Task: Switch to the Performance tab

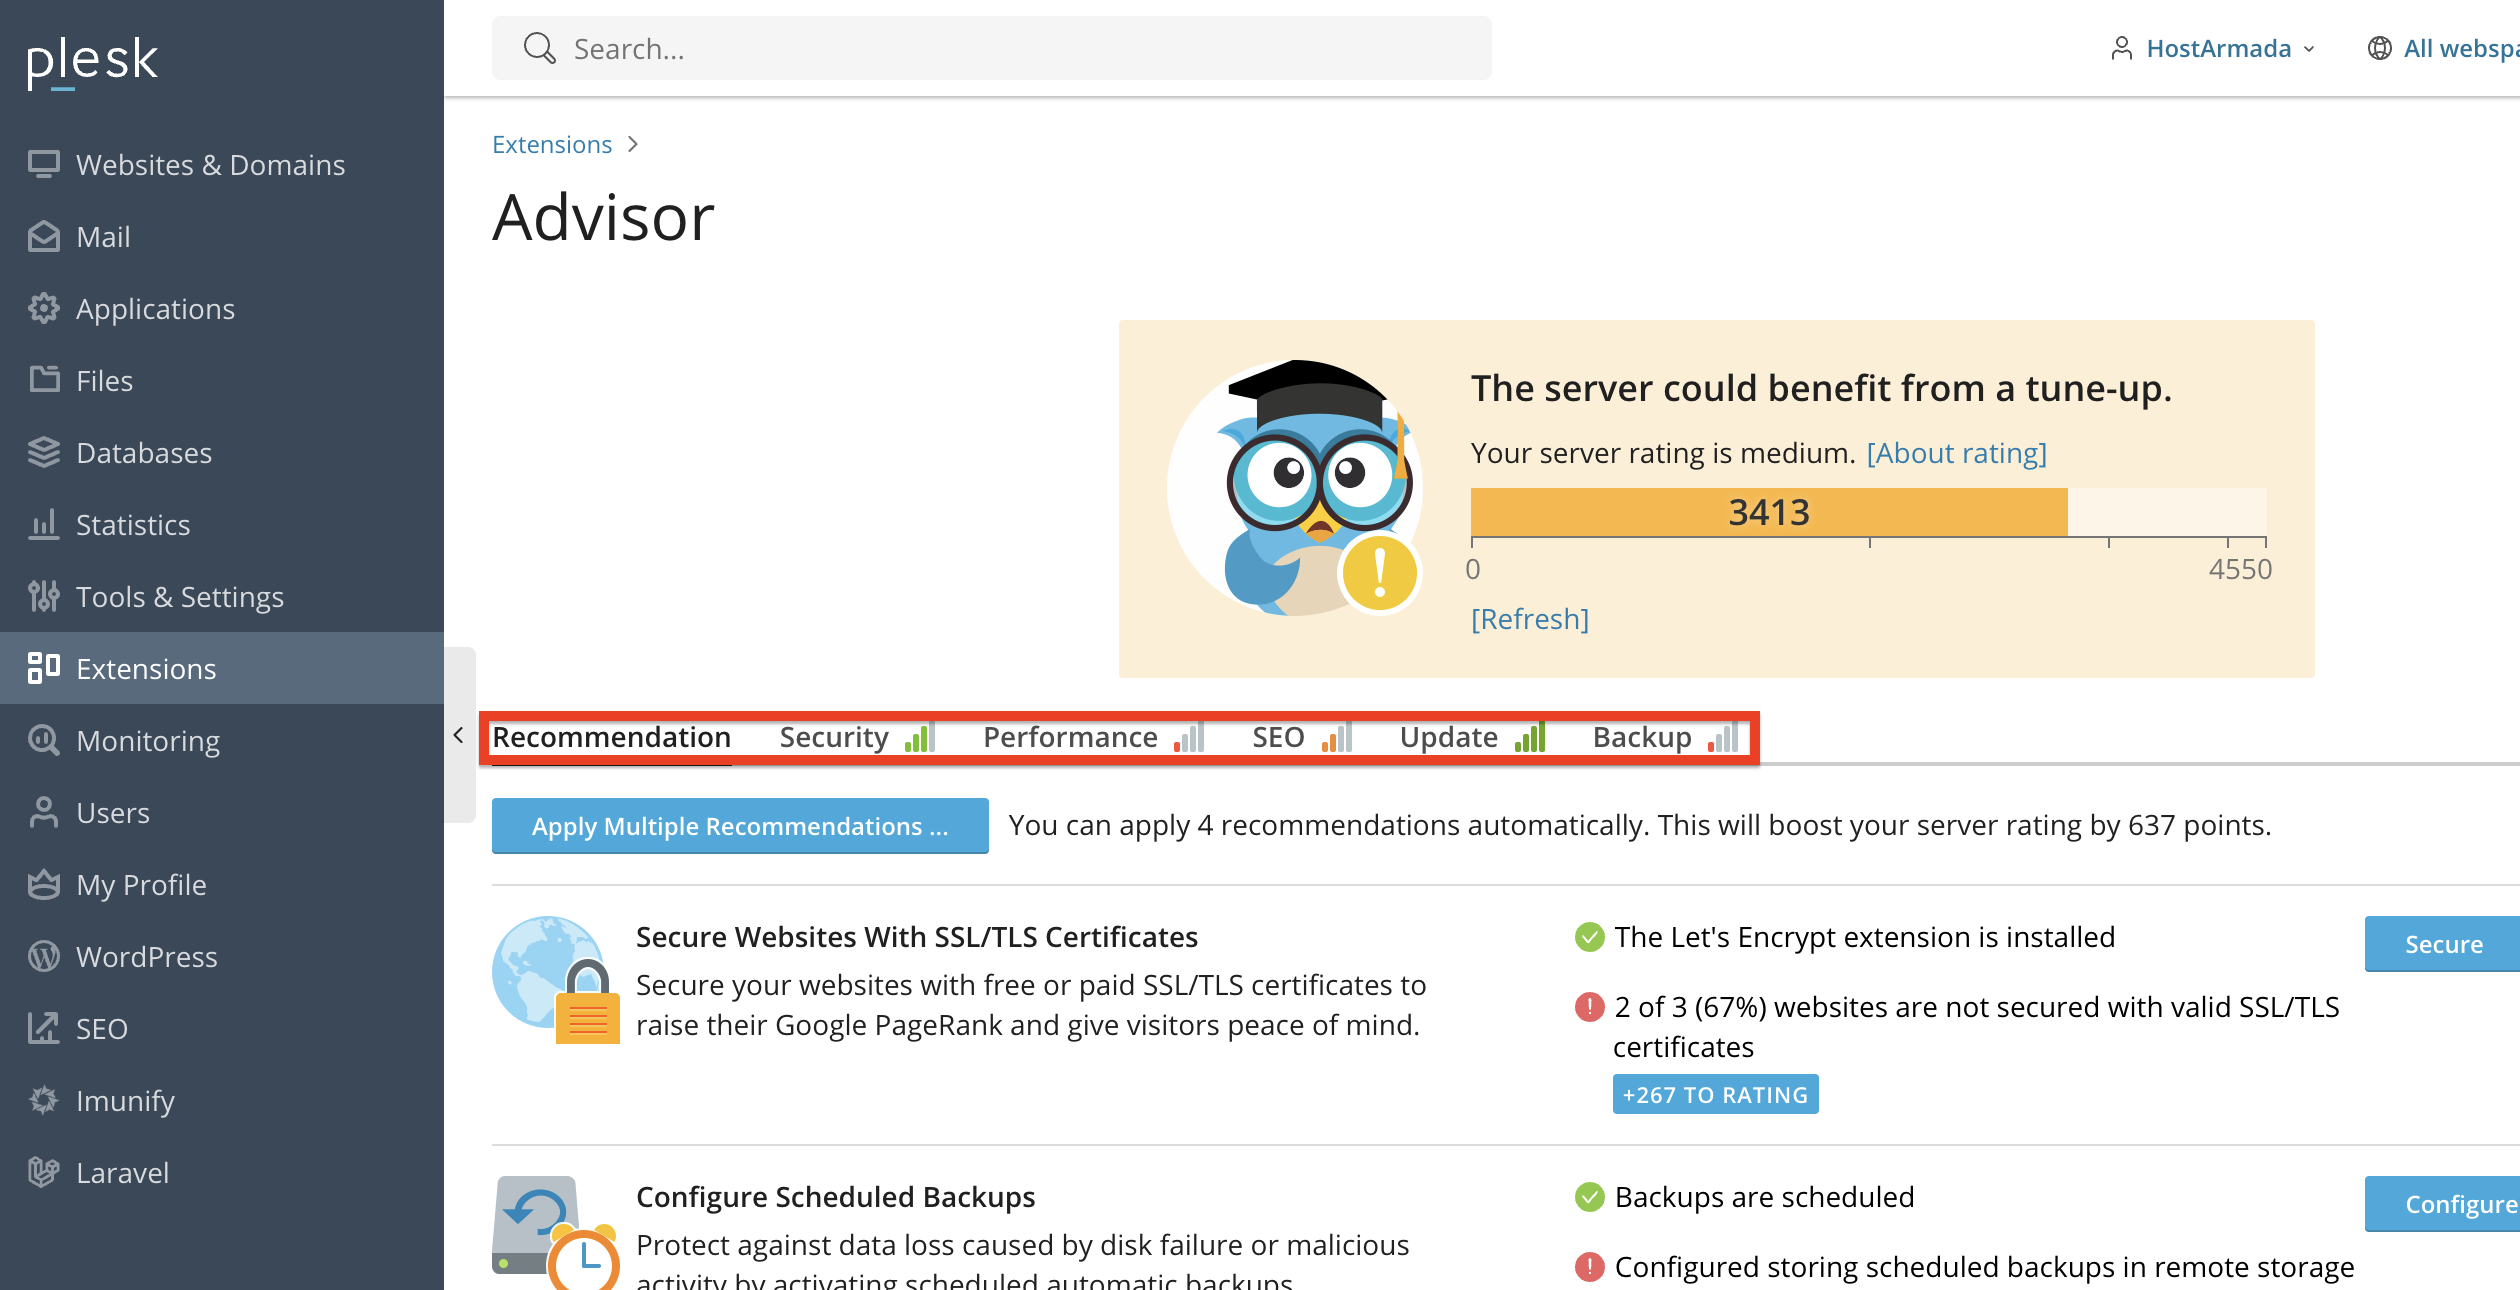Action: point(1093,737)
